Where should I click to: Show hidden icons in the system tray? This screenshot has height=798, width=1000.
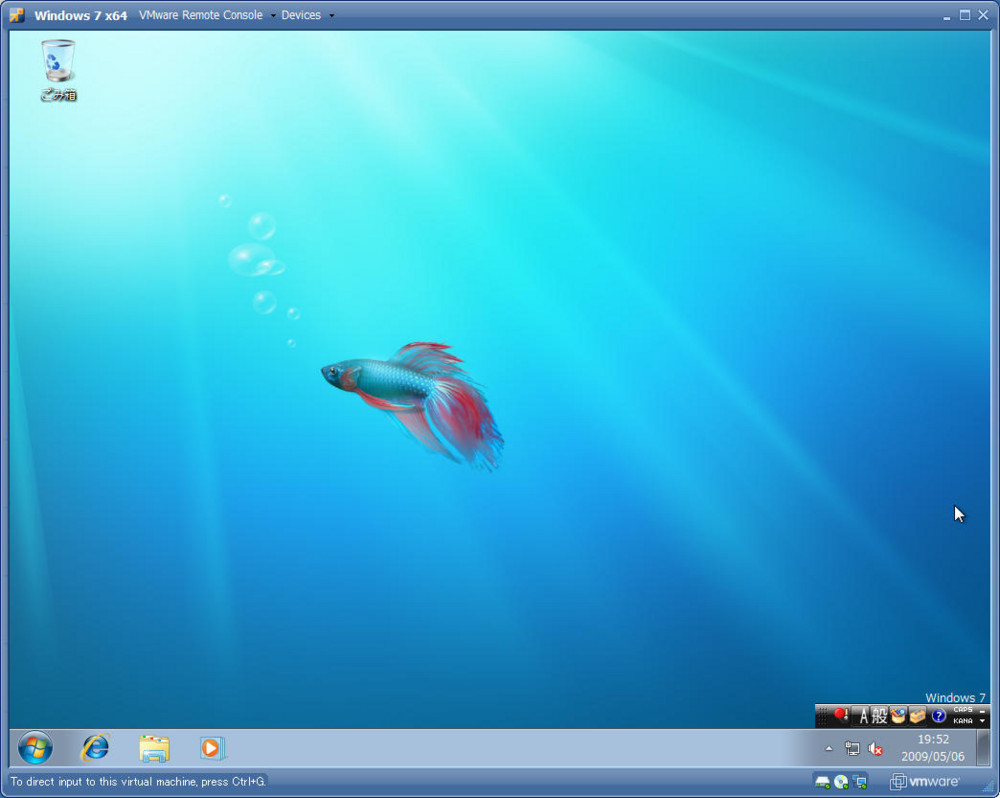[828, 747]
